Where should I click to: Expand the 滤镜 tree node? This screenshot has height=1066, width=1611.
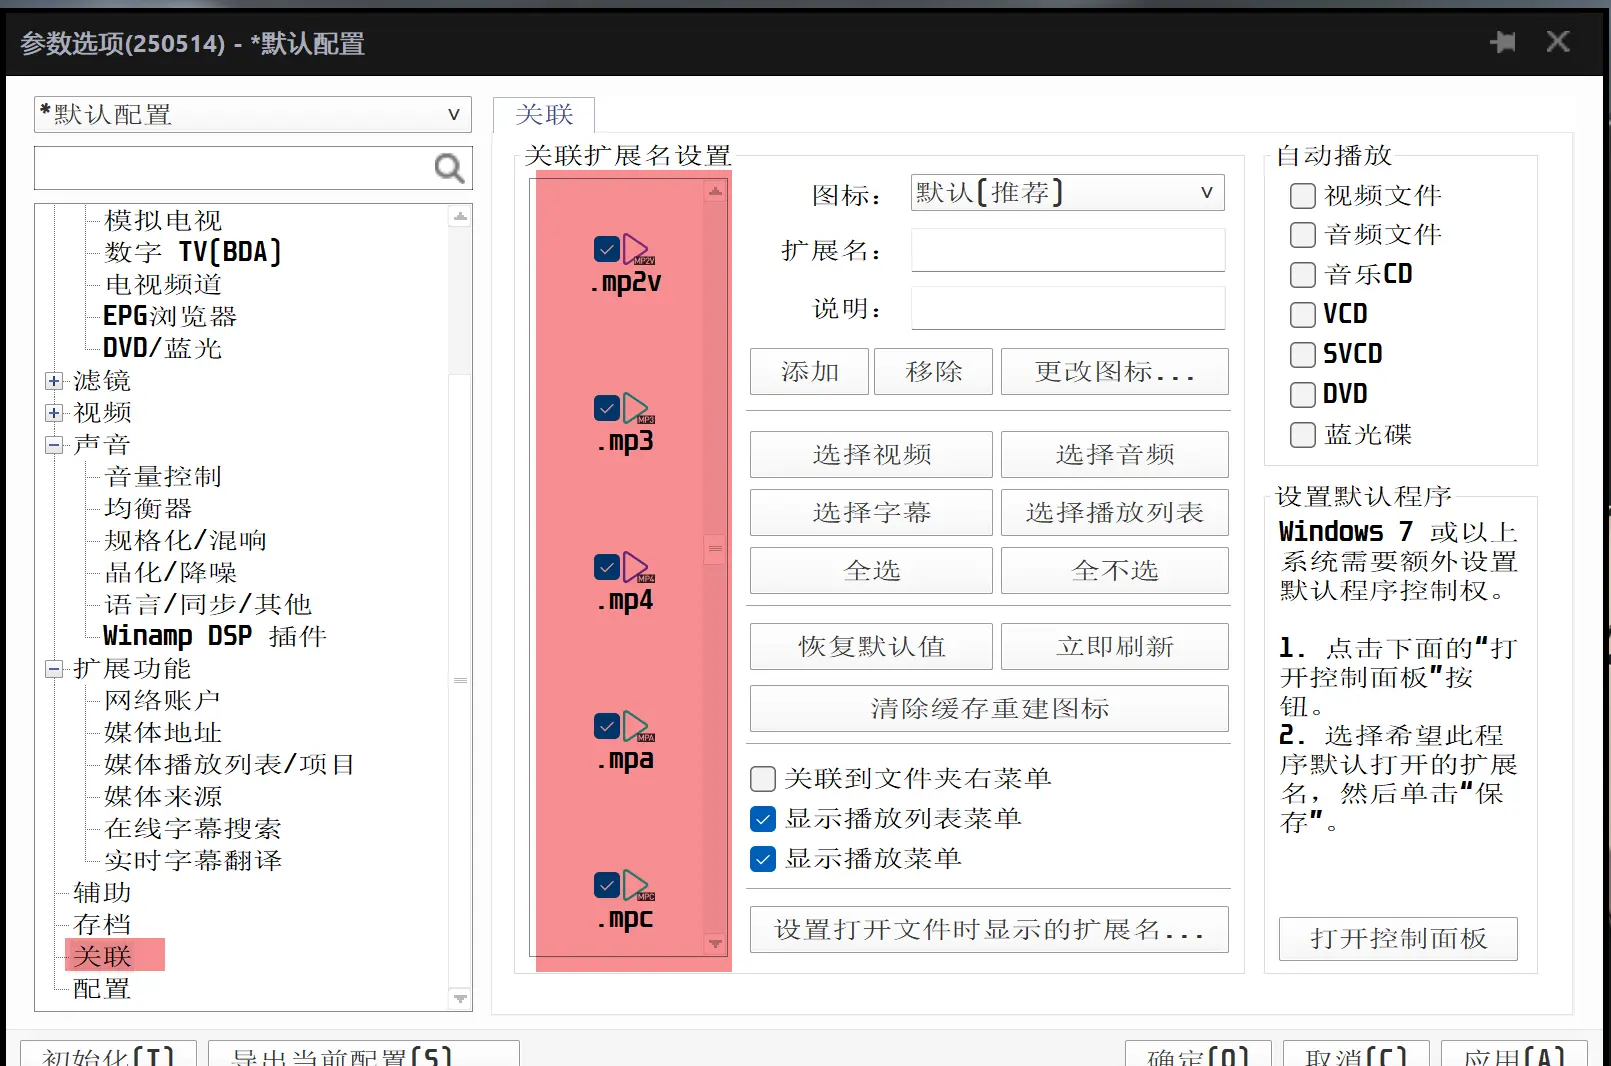[54, 381]
